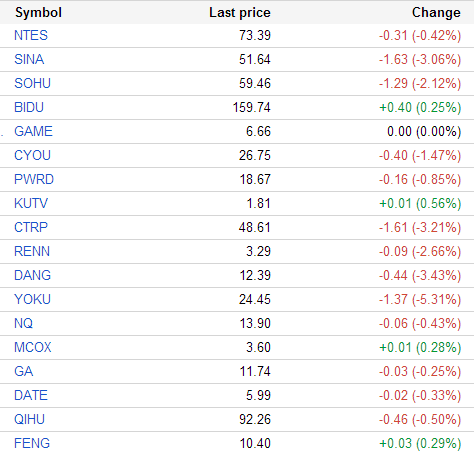This screenshot has width=474, height=453.
Task: Select last price 12.39 for DANG
Action: [255, 275]
